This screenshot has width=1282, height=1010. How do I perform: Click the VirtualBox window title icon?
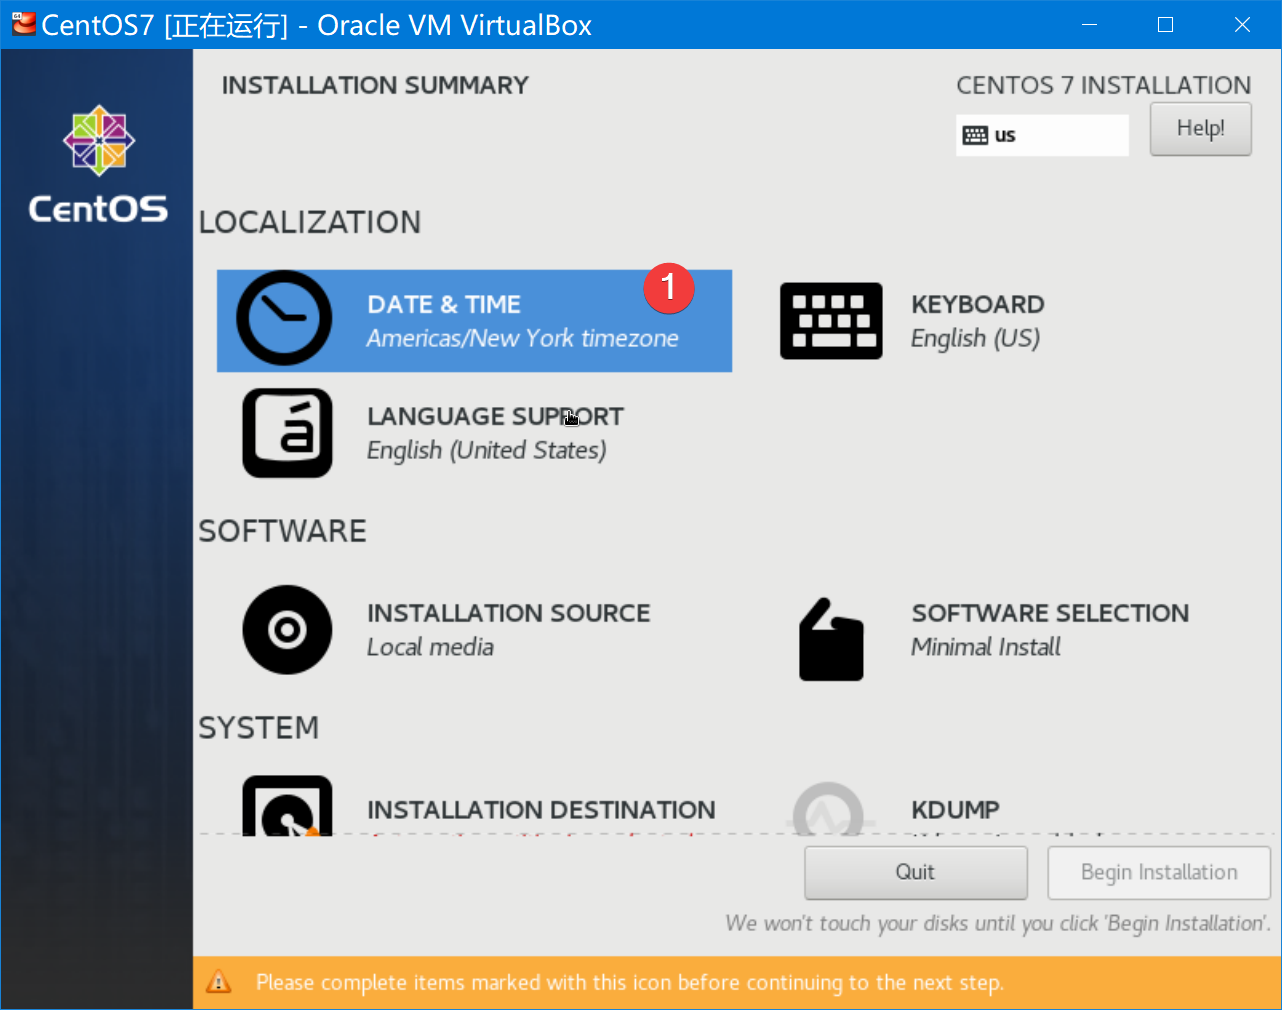23,24
